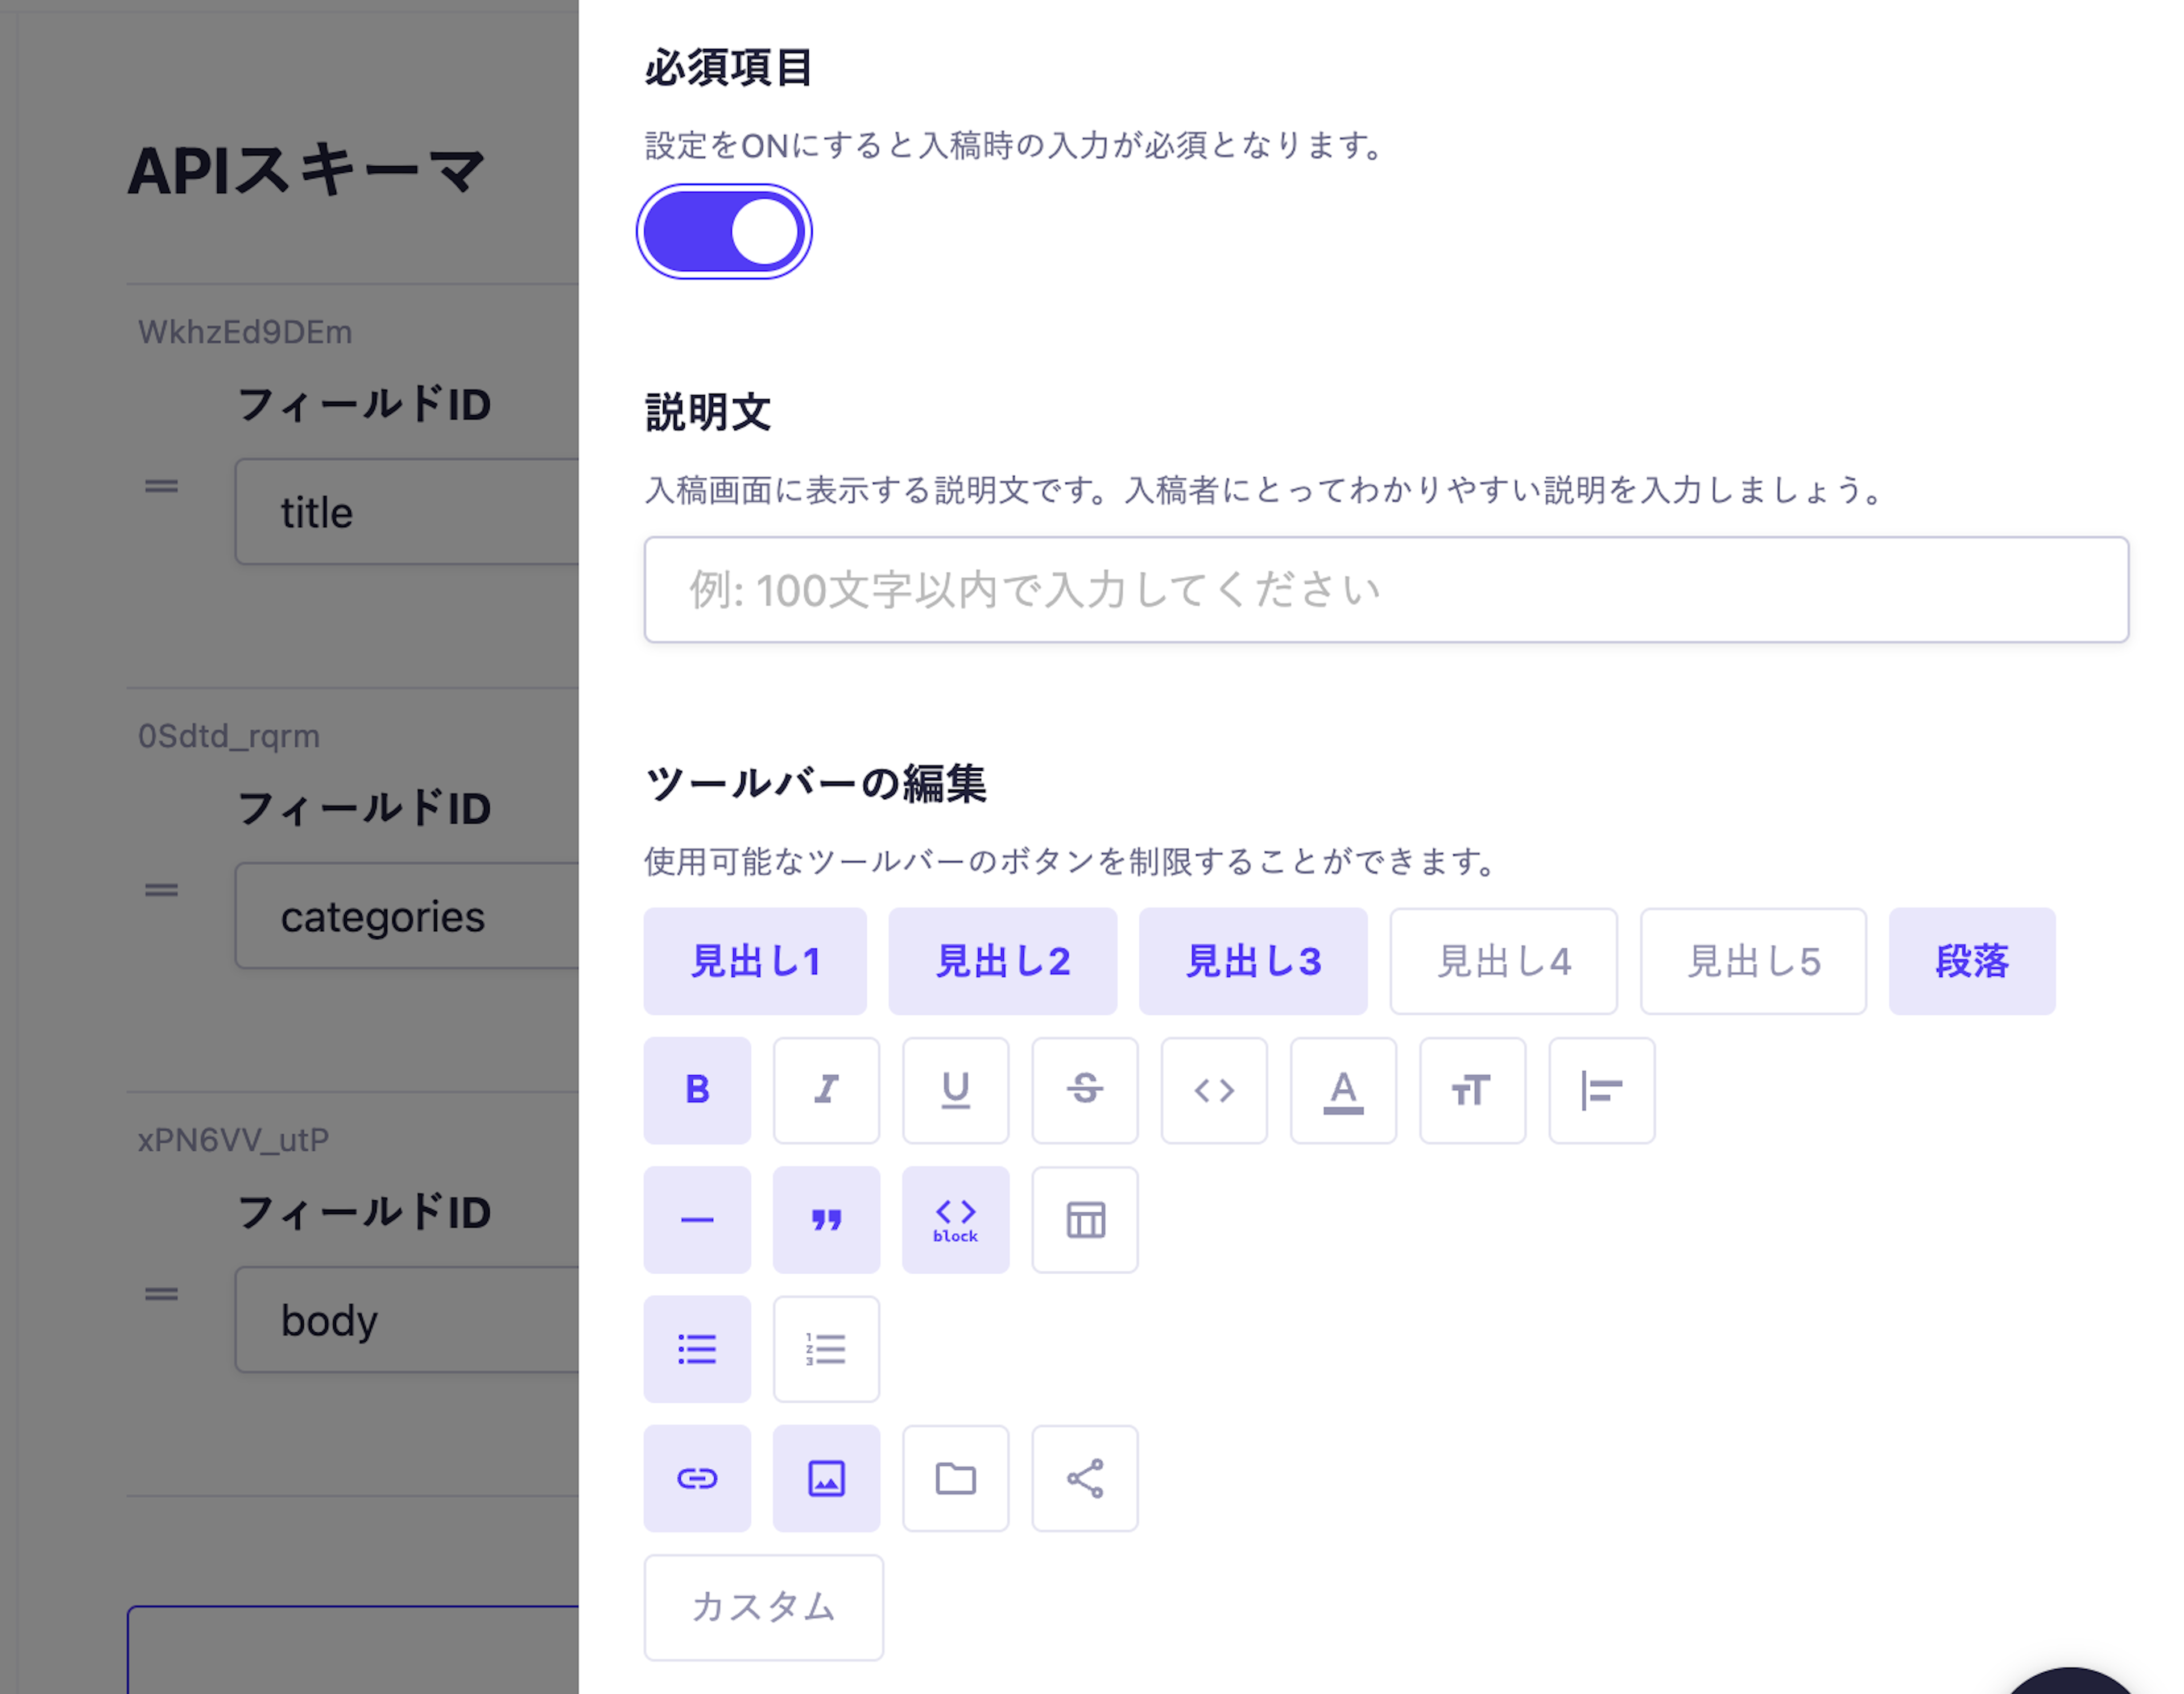
Task: Toggle the blockquote icon button
Action: point(826,1219)
